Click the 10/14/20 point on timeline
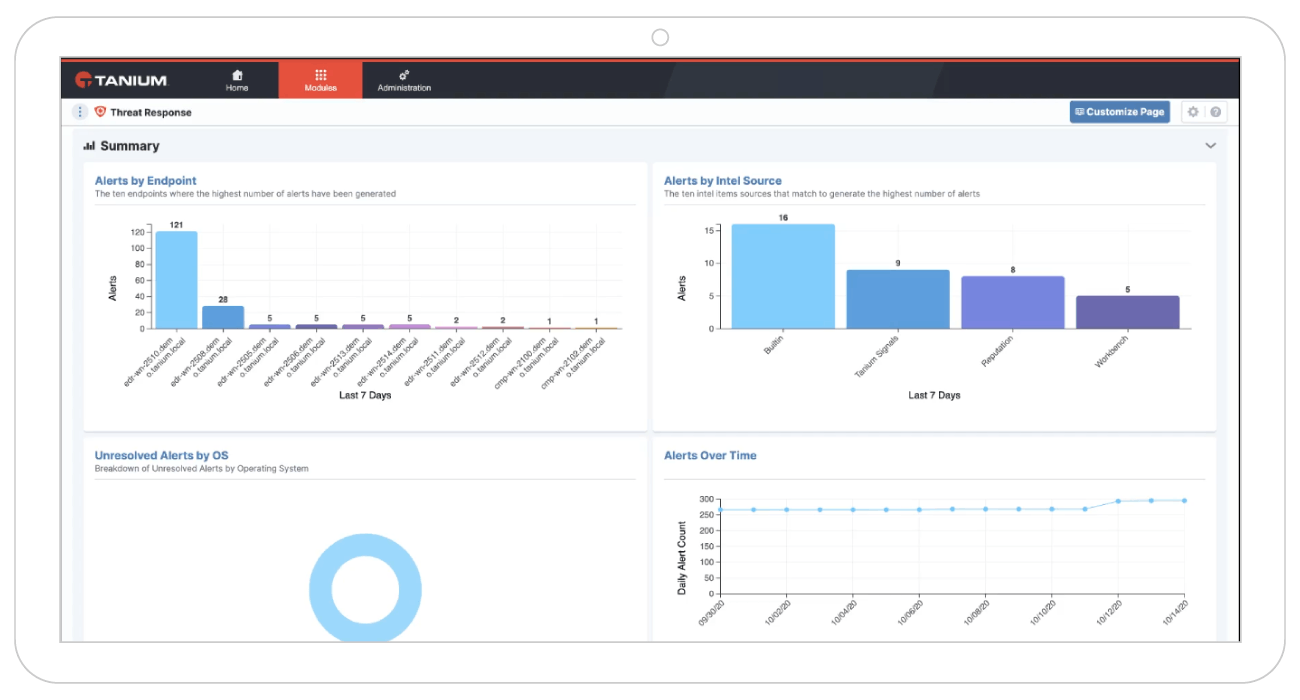The image size is (1300, 700). pyautogui.click(x=1185, y=500)
